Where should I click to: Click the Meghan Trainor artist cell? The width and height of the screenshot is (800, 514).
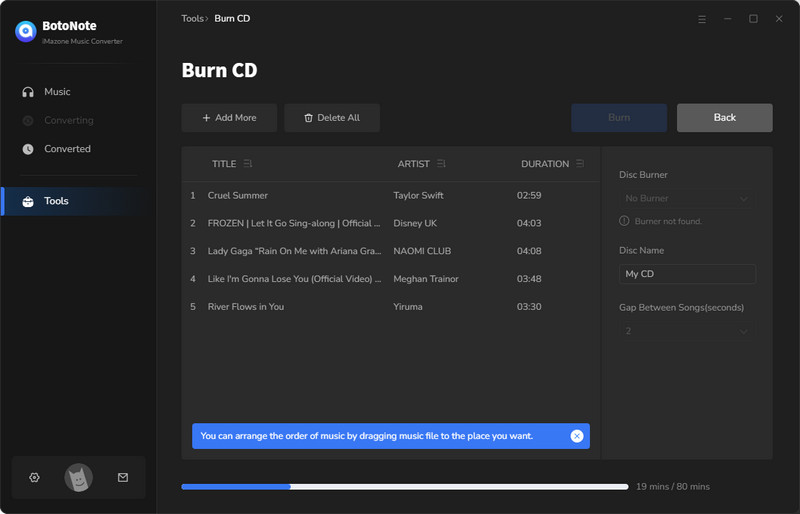pyautogui.click(x=426, y=279)
